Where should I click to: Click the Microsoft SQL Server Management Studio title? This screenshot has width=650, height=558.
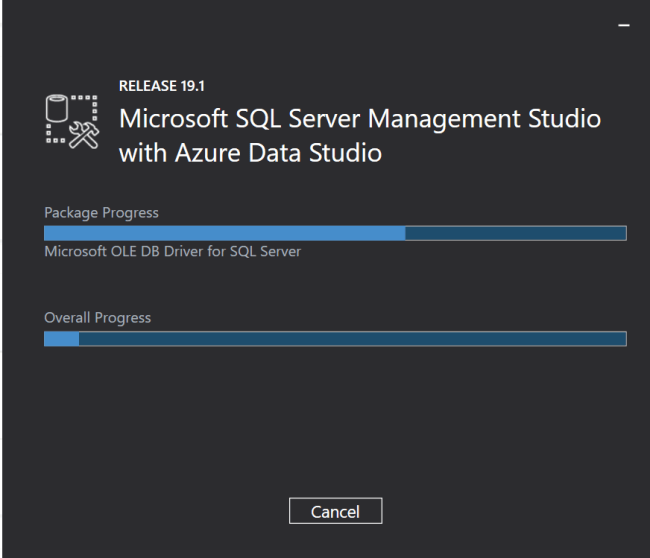pos(360,120)
